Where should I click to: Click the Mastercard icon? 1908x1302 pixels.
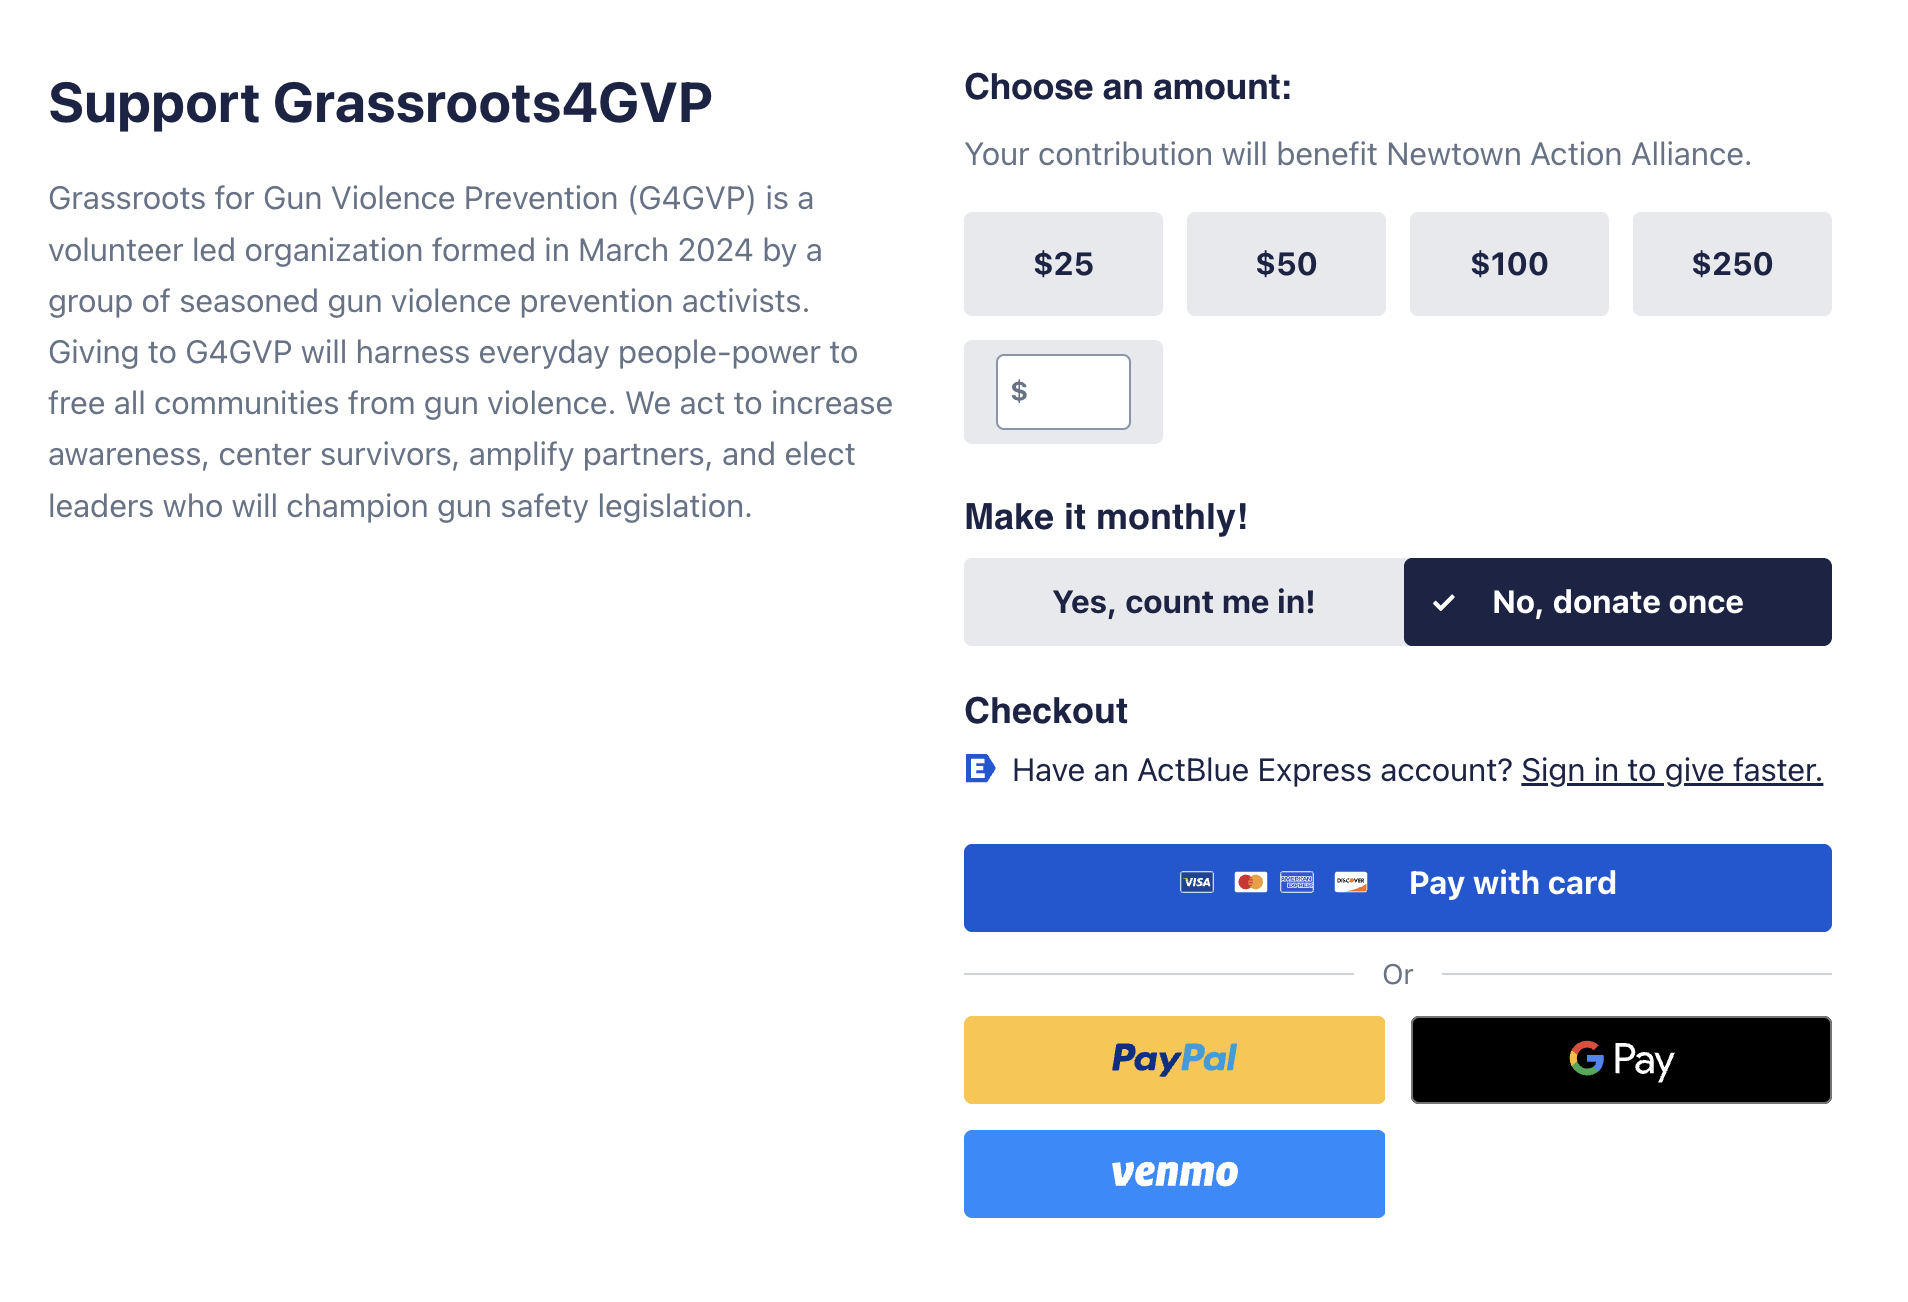(x=1250, y=882)
